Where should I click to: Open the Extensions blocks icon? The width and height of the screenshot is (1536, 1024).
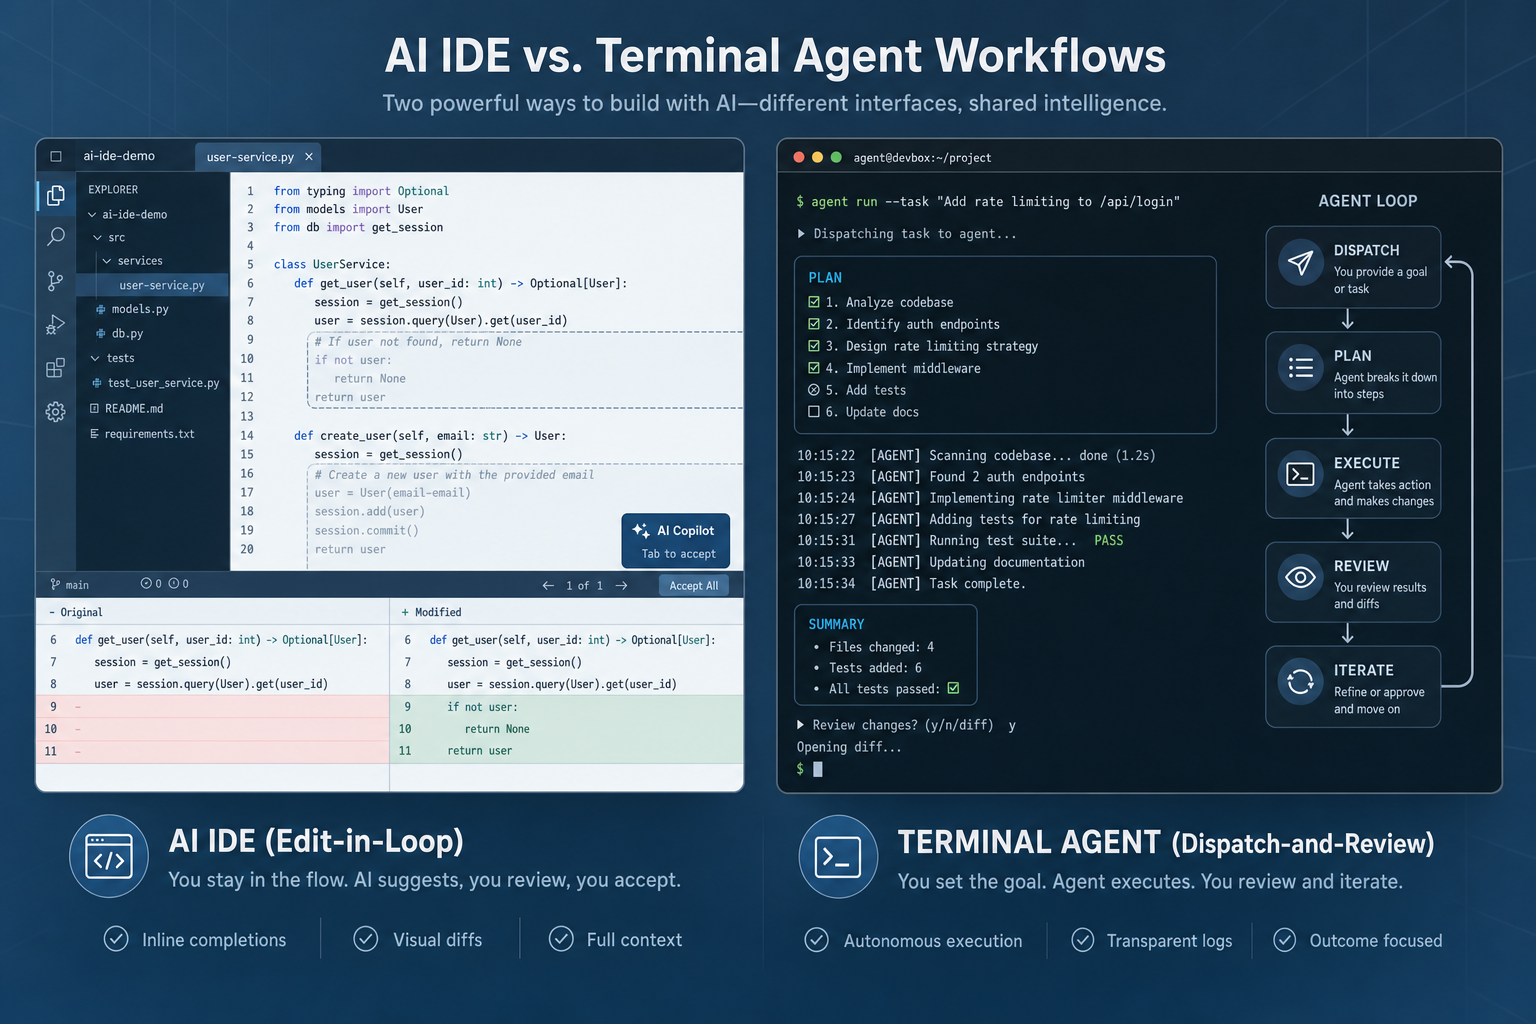[x=56, y=368]
